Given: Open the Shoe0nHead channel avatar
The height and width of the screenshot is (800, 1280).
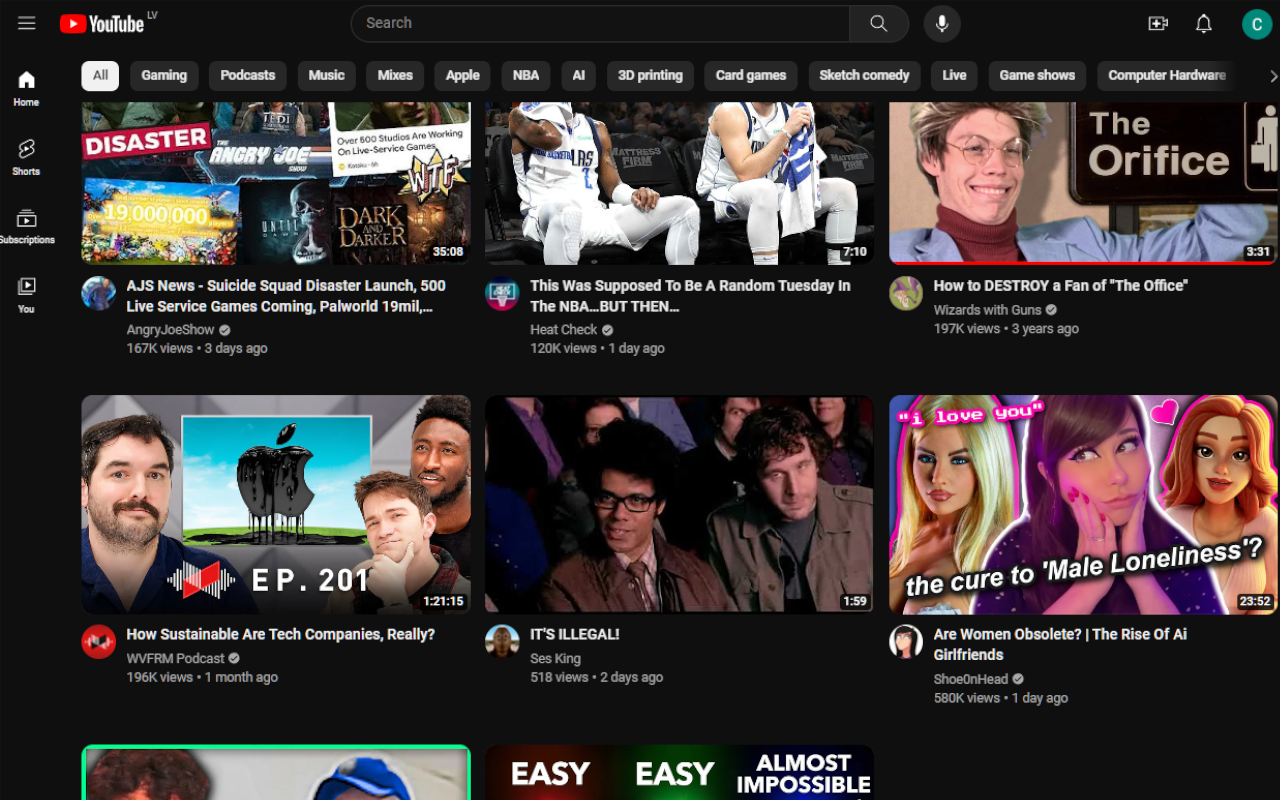Looking at the screenshot, I should (x=906, y=642).
